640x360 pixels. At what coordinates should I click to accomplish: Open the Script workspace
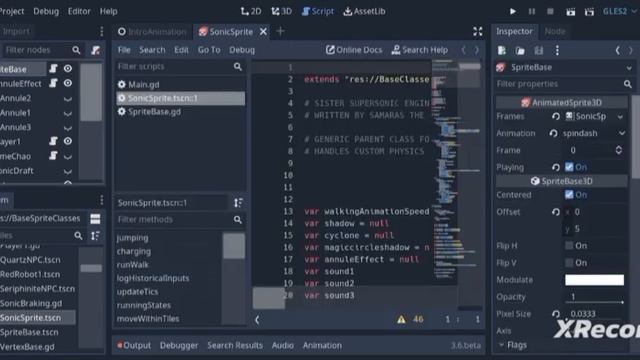point(318,11)
